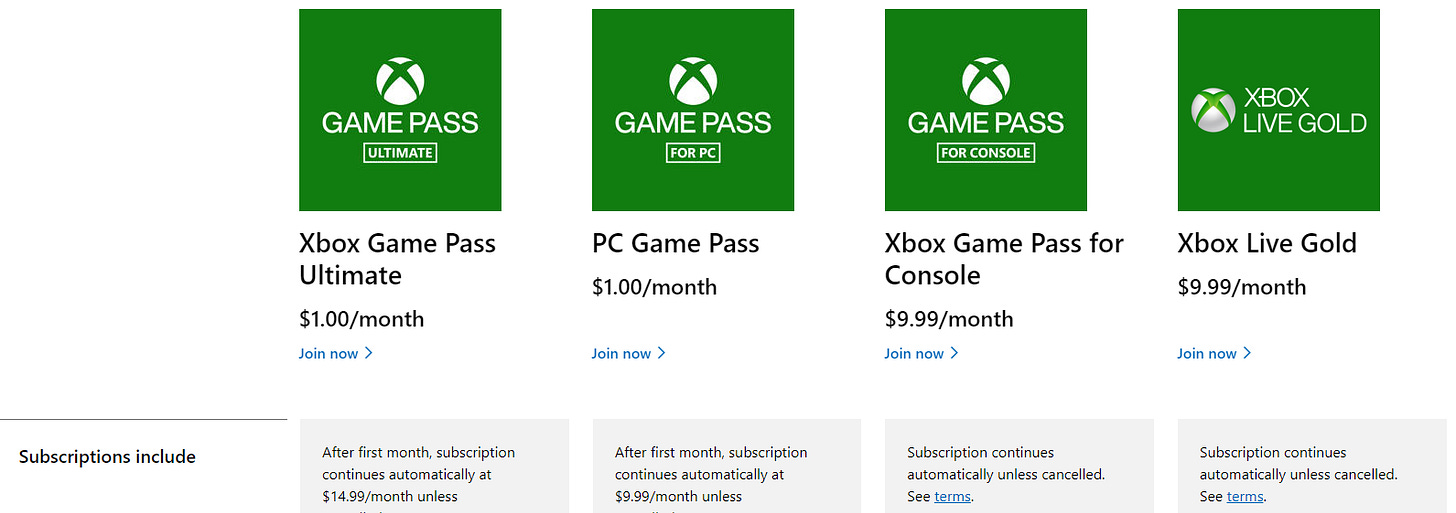Screen dimensions: 1456x513
Task: Open terms link under Live Gold subscription note
Action: (x=1245, y=497)
